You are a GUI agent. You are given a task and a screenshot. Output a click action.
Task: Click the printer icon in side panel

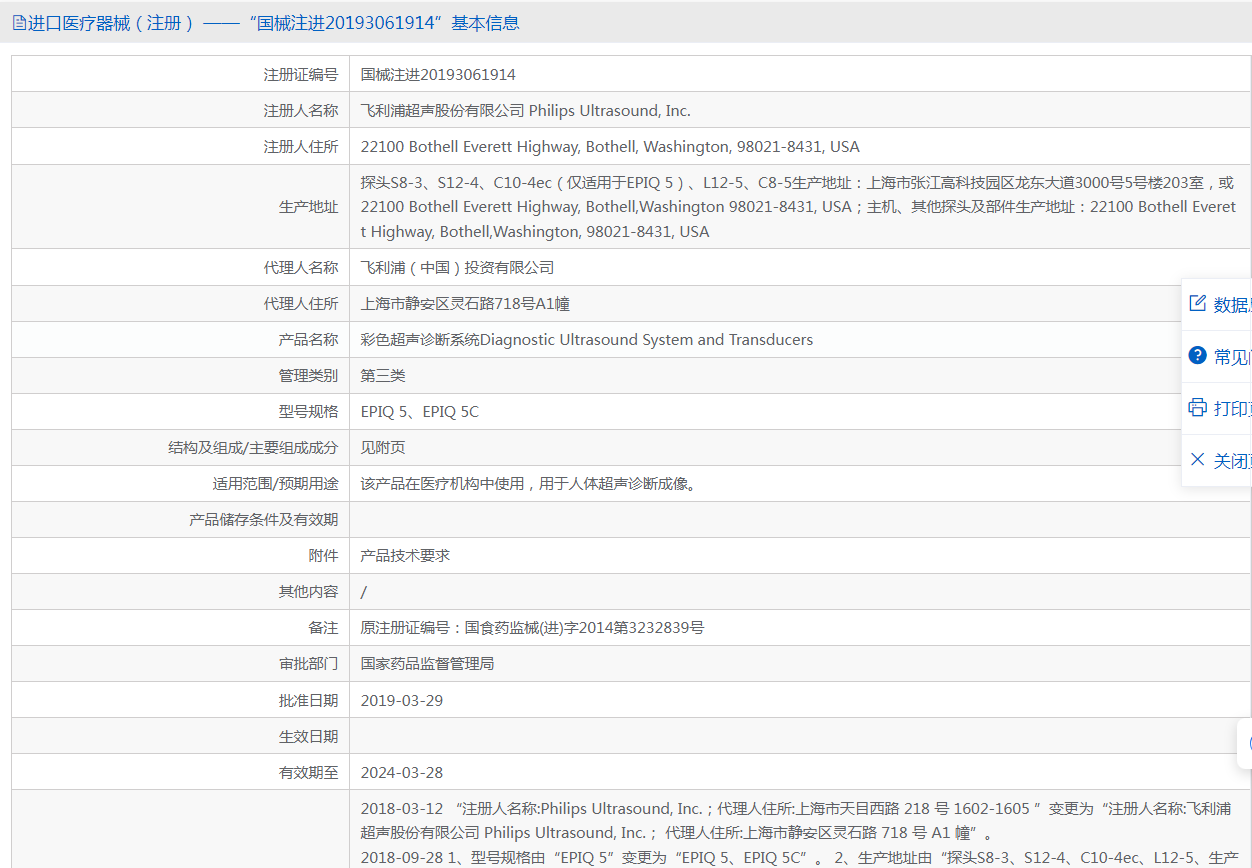tap(1197, 407)
